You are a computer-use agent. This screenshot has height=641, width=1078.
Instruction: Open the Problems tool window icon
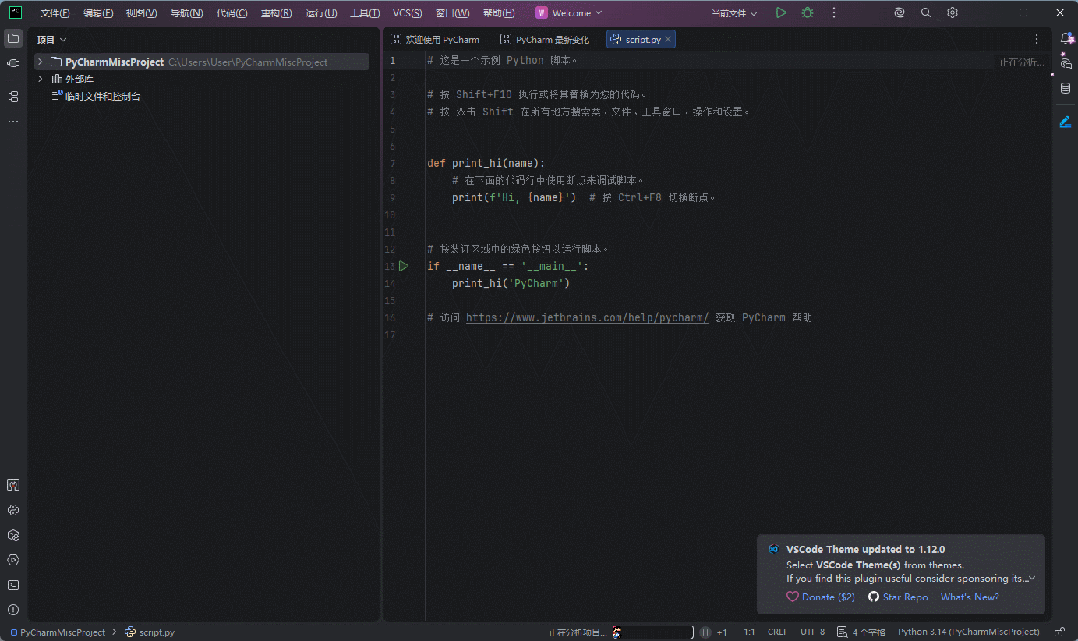pos(13,609)
